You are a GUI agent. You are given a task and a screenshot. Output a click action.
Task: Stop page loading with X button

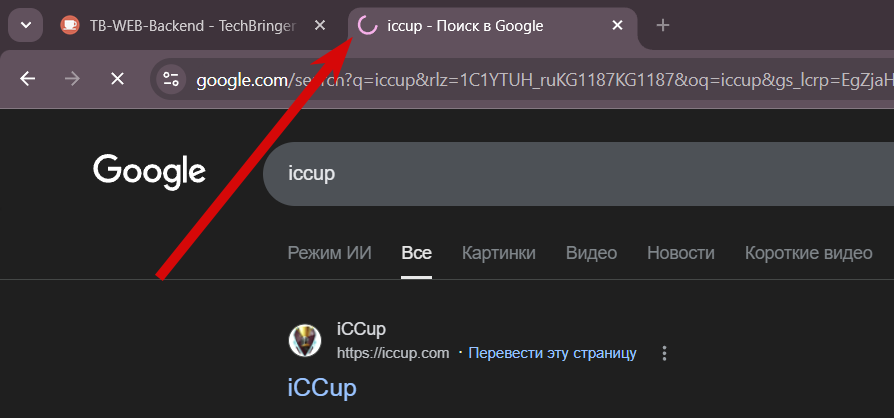117,78
